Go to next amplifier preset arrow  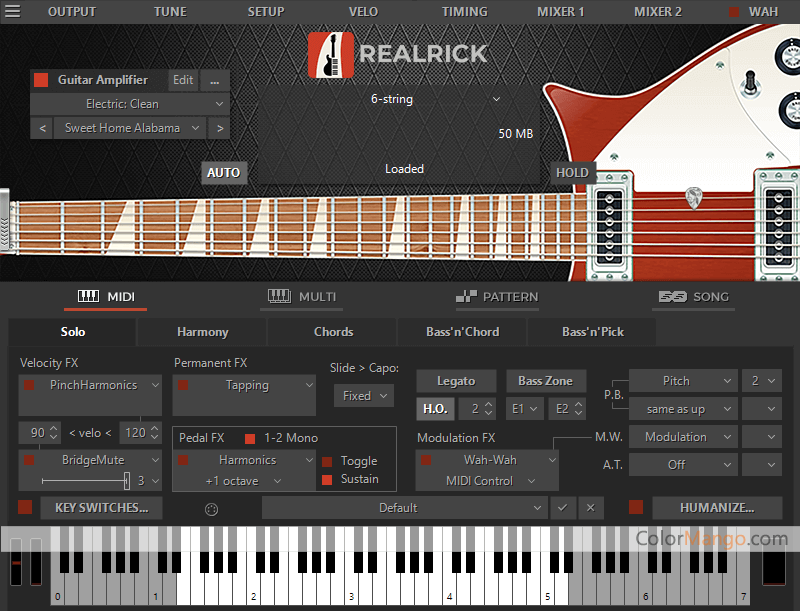coord(218,128)
